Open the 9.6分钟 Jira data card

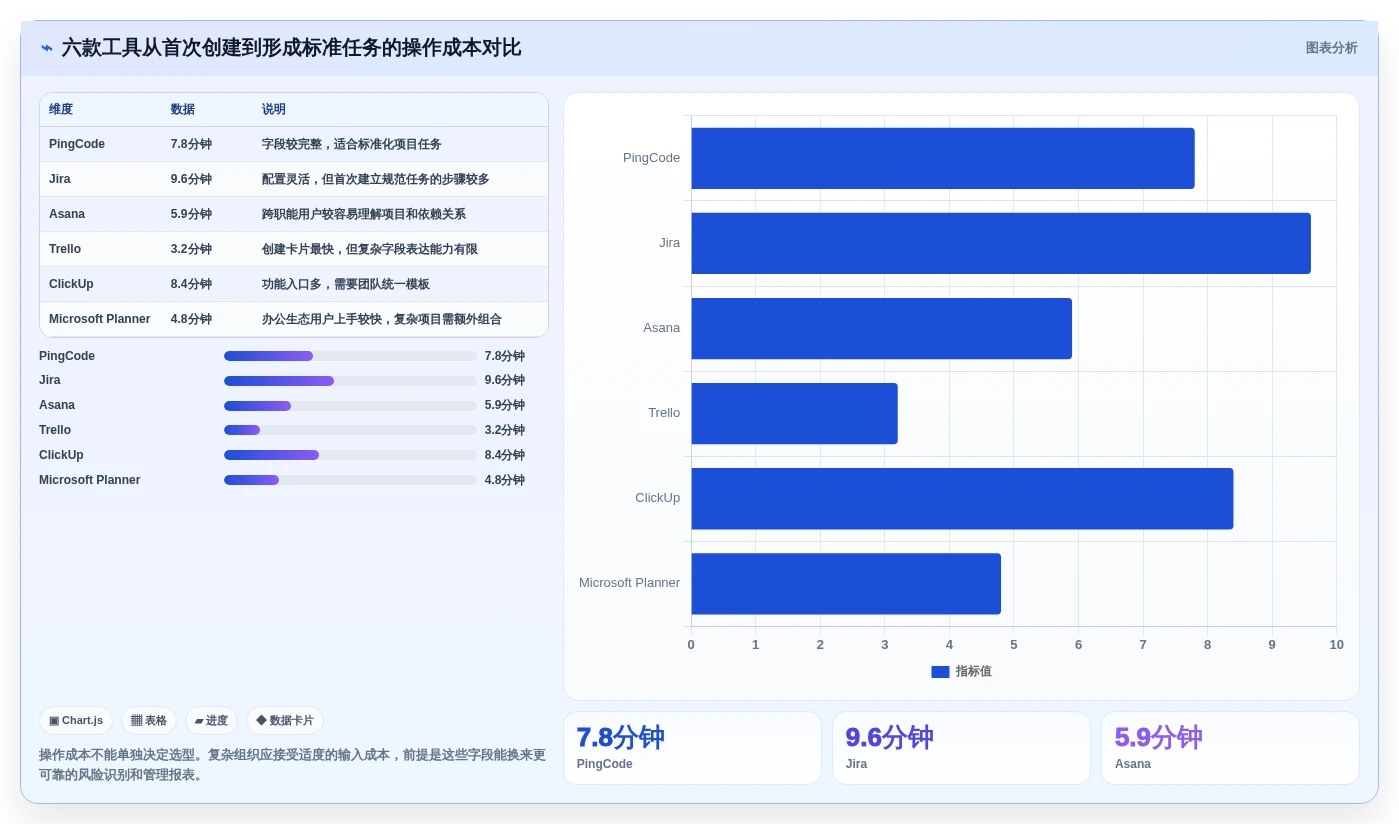[961, 748]
